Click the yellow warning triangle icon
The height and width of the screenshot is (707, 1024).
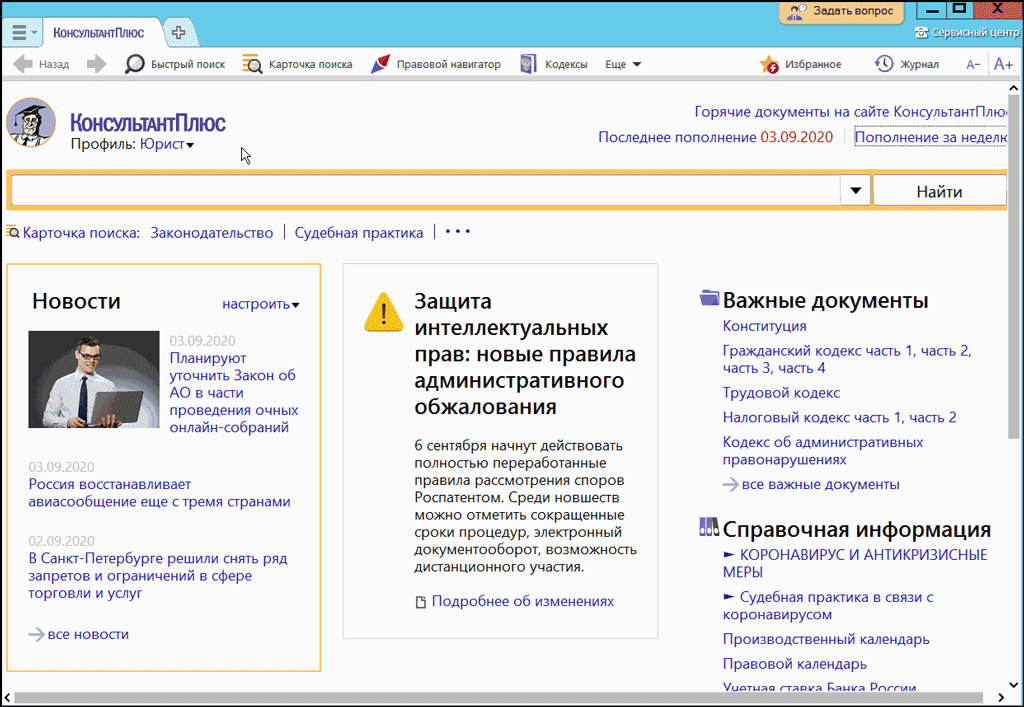(383, 312)
